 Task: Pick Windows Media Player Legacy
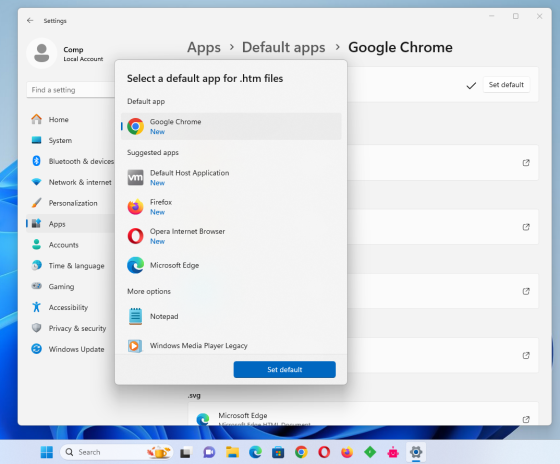[231, 345]
